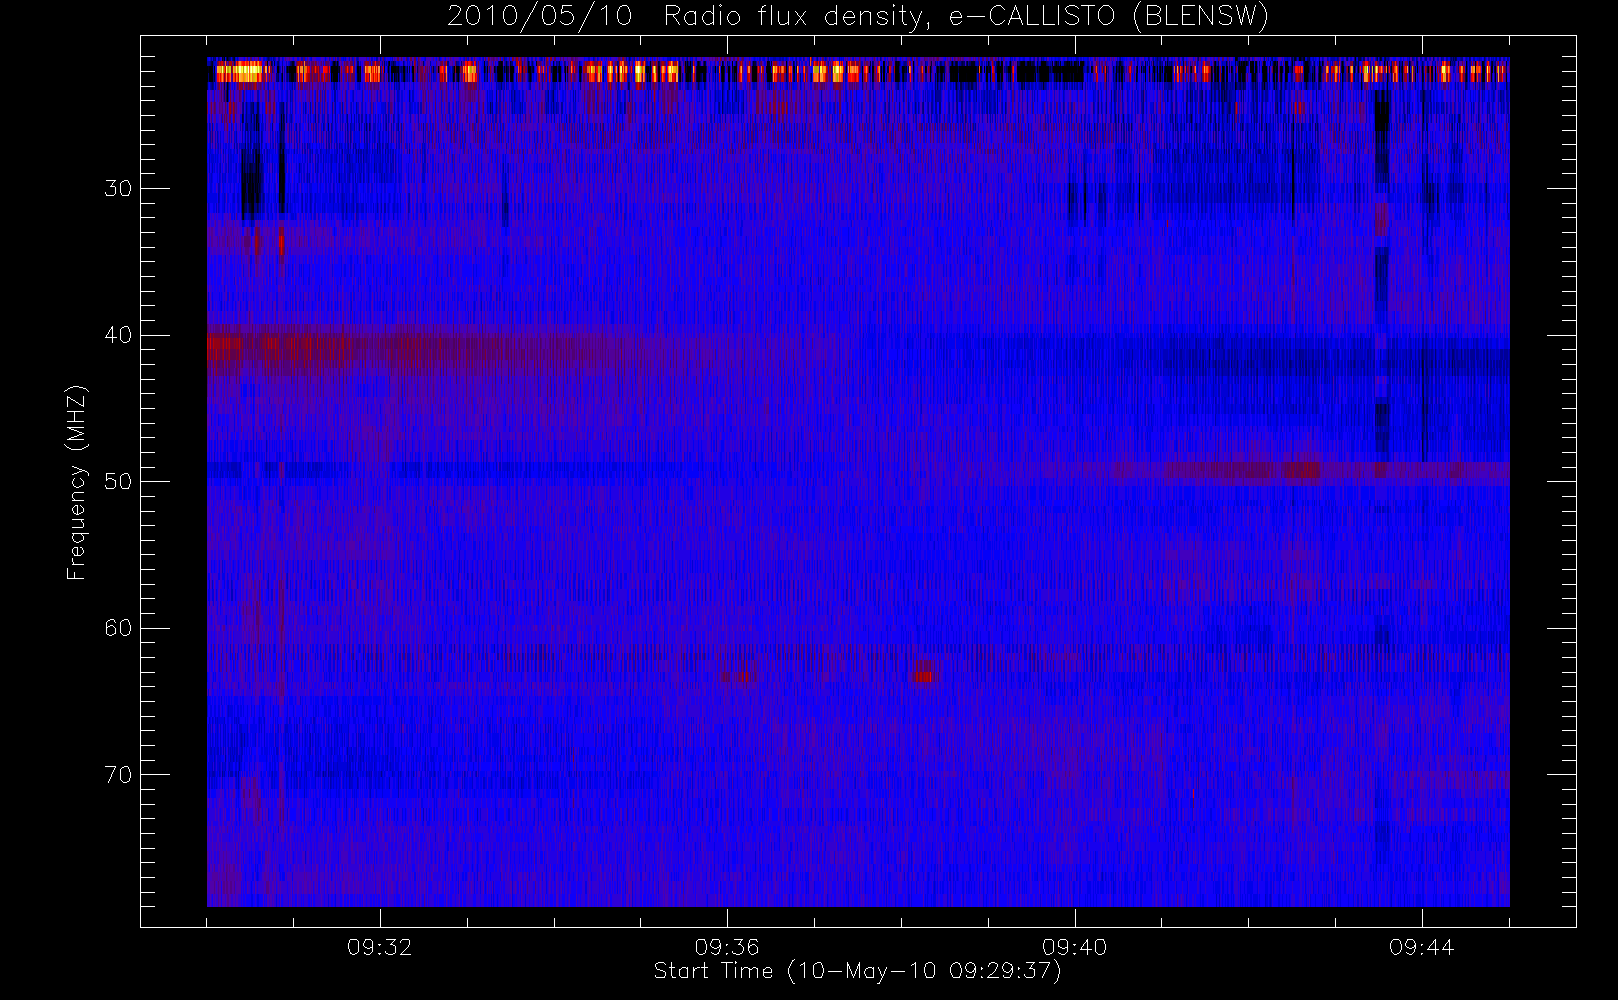Click the 70 frequency tick label
This screenshot has width=1618, height=1000.
click(118, 774)
